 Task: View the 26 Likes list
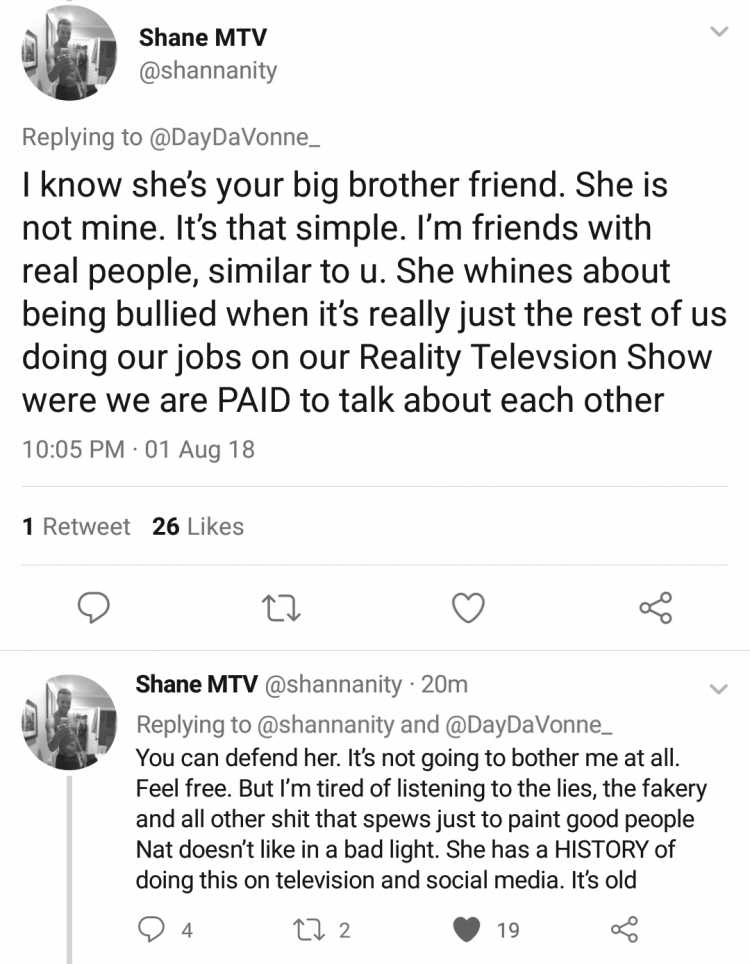tap(198, 526)
